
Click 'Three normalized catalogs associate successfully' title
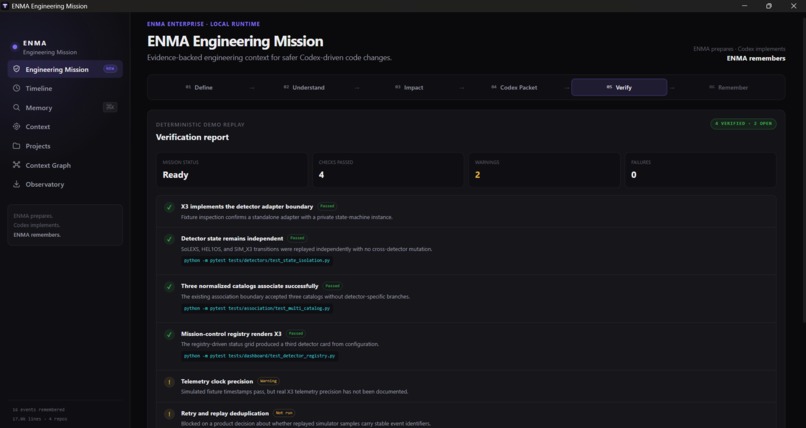pyautogui.click(x=249, y=286)
